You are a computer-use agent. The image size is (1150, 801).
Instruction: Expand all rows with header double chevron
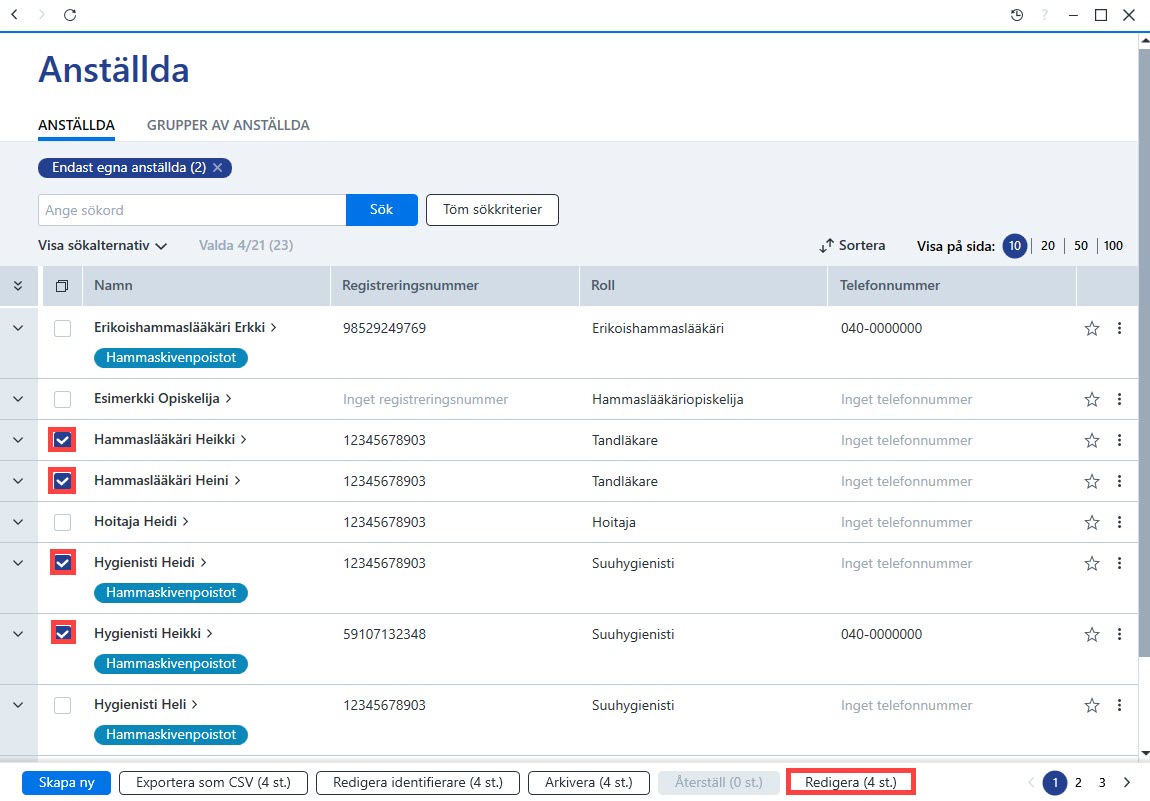pos(18,286)
